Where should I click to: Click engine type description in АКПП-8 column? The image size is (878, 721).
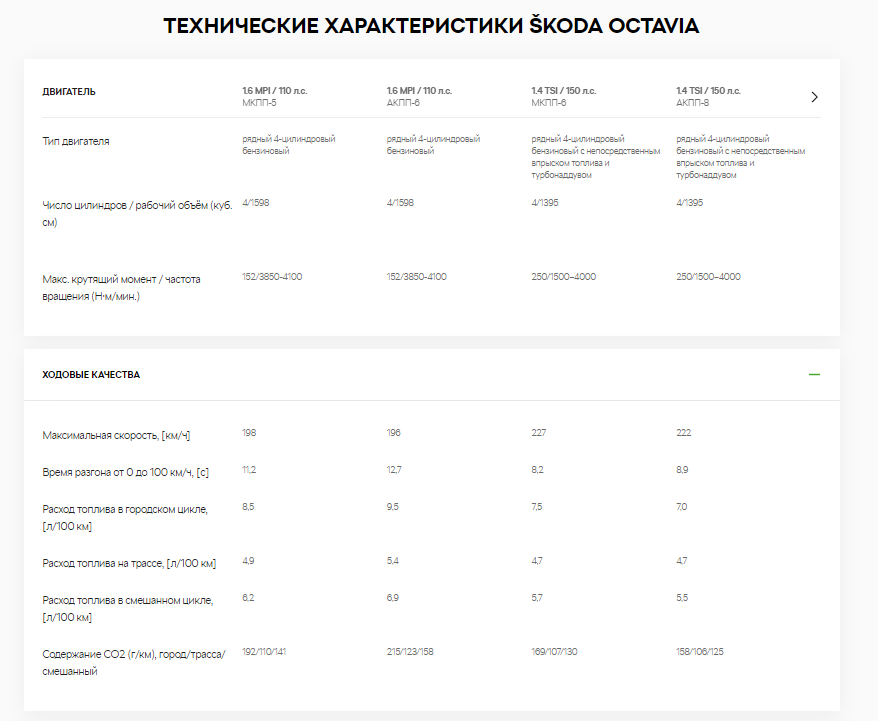tap(741, 157)
